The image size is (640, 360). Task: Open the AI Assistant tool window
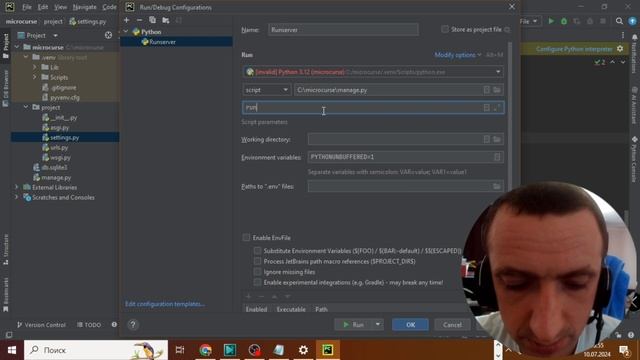coord(634,105)
